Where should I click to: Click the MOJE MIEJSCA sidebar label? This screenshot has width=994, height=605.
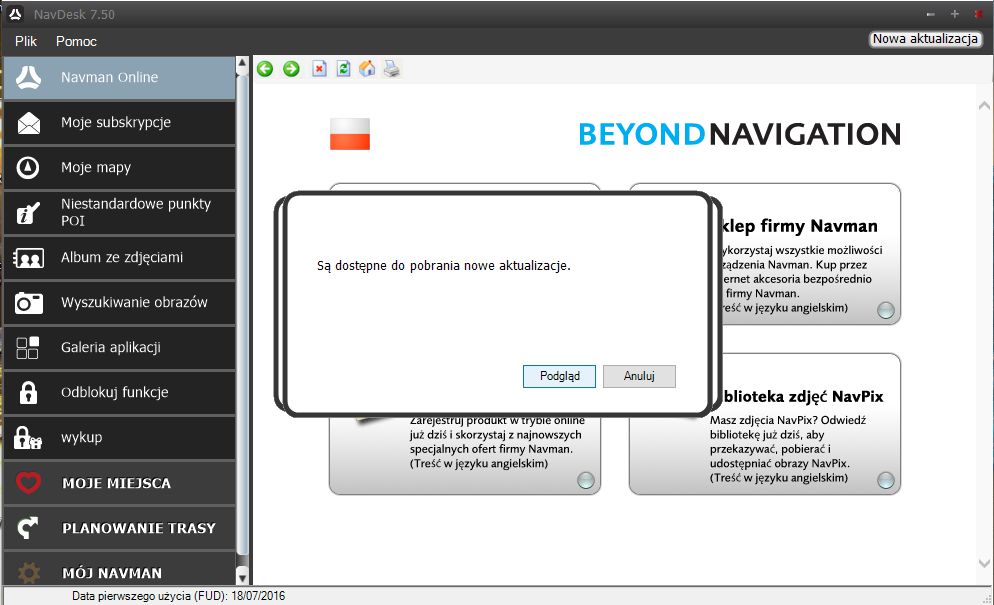[x=117, y=483]
